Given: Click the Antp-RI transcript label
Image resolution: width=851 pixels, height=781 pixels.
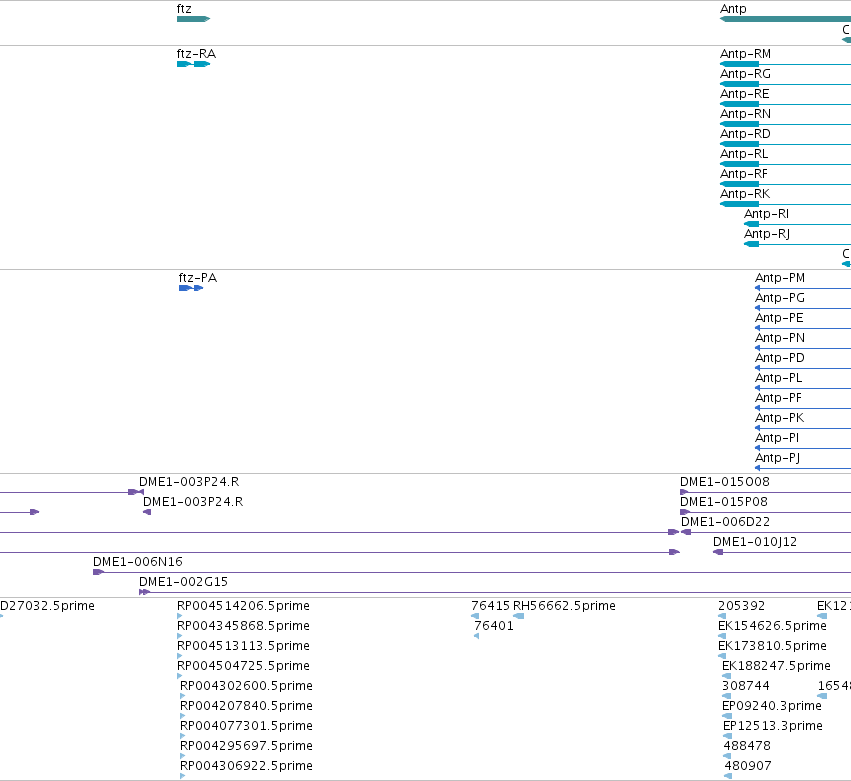Looking at the screenshot, I should (x=766, y=214).
